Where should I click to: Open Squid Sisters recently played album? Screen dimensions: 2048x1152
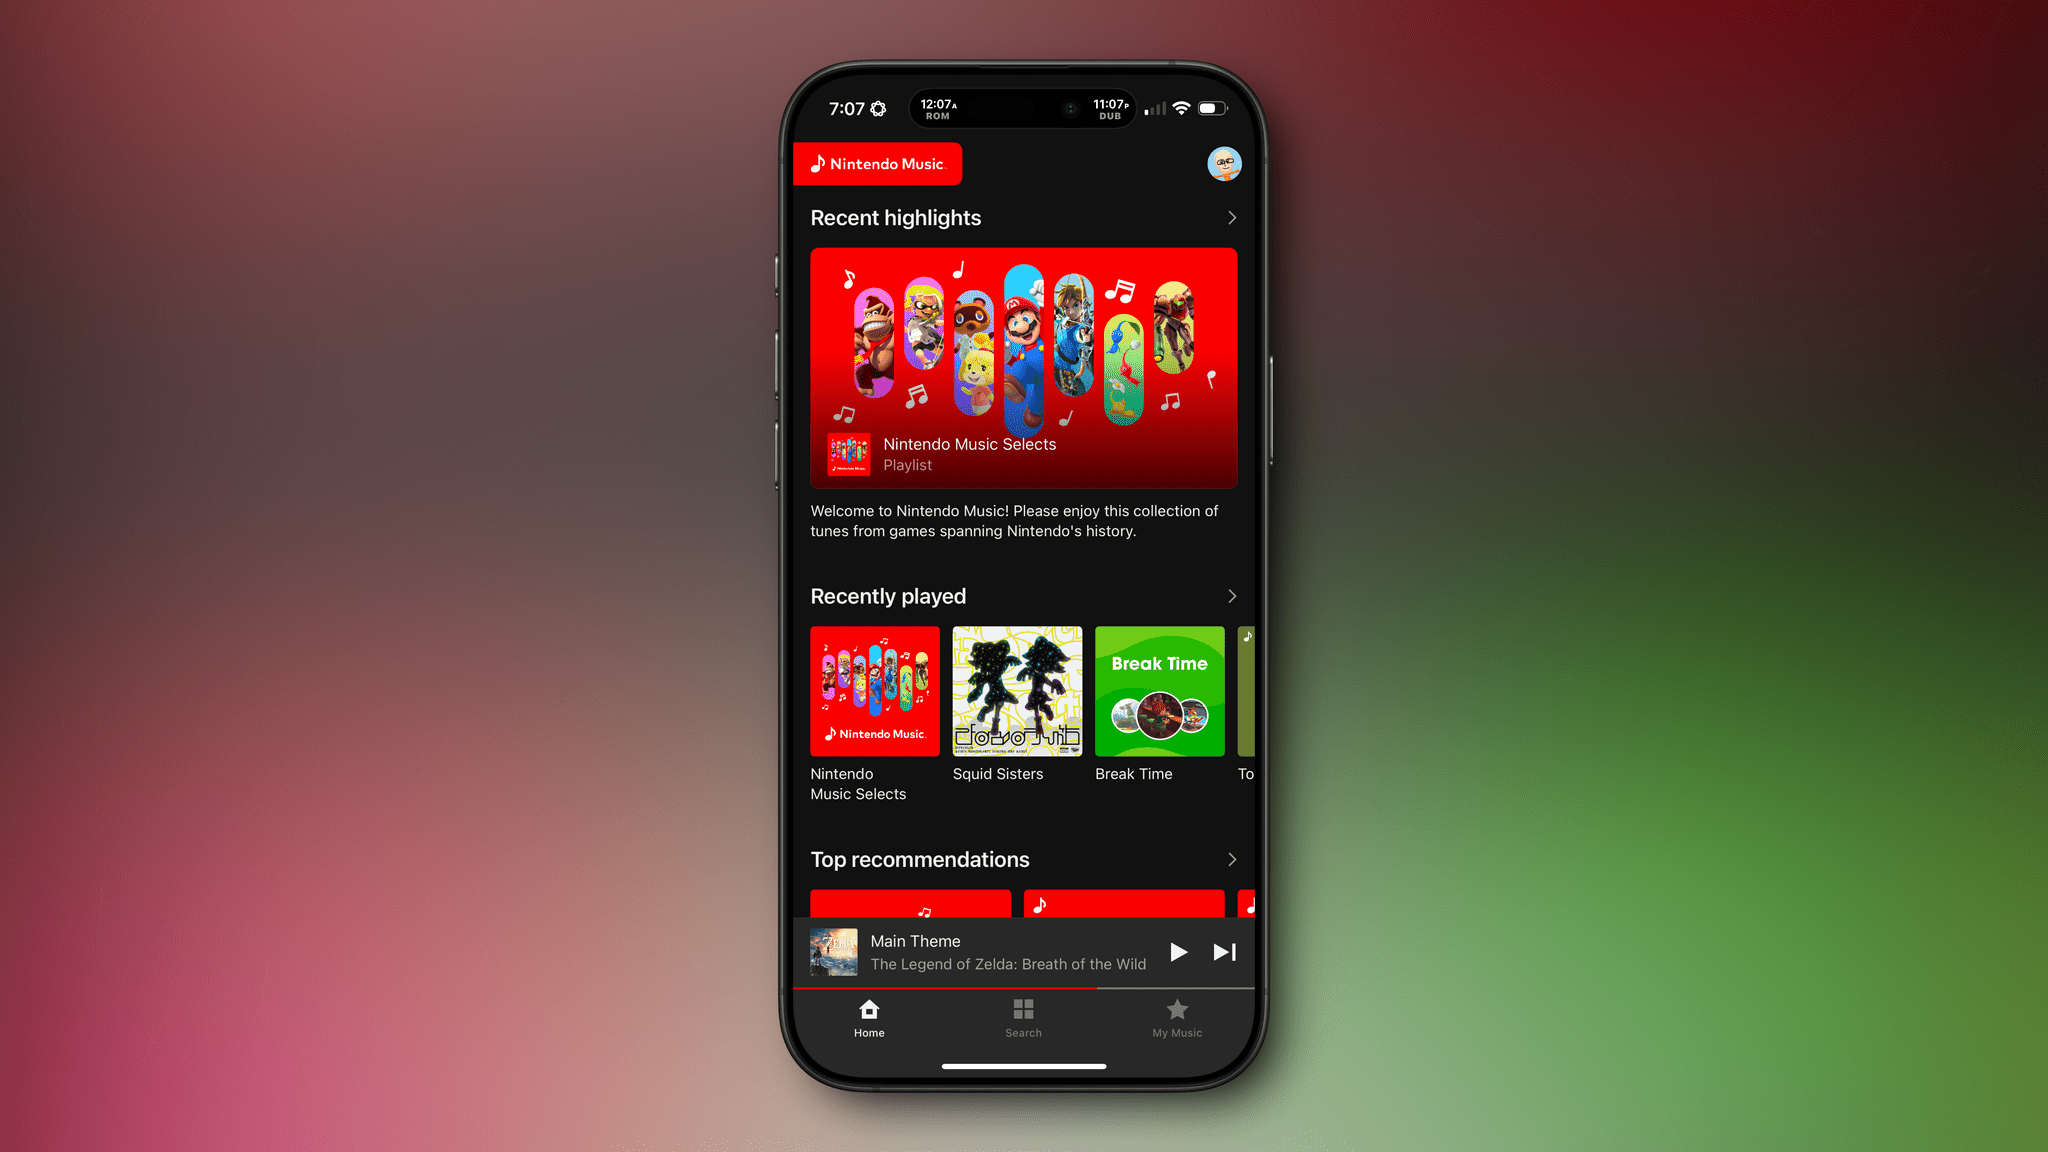1017,691
